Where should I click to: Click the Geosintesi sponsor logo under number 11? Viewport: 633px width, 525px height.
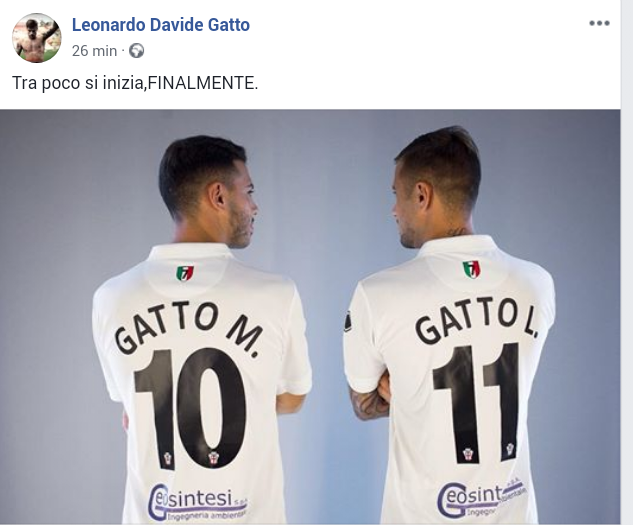[x=482, y=498]
